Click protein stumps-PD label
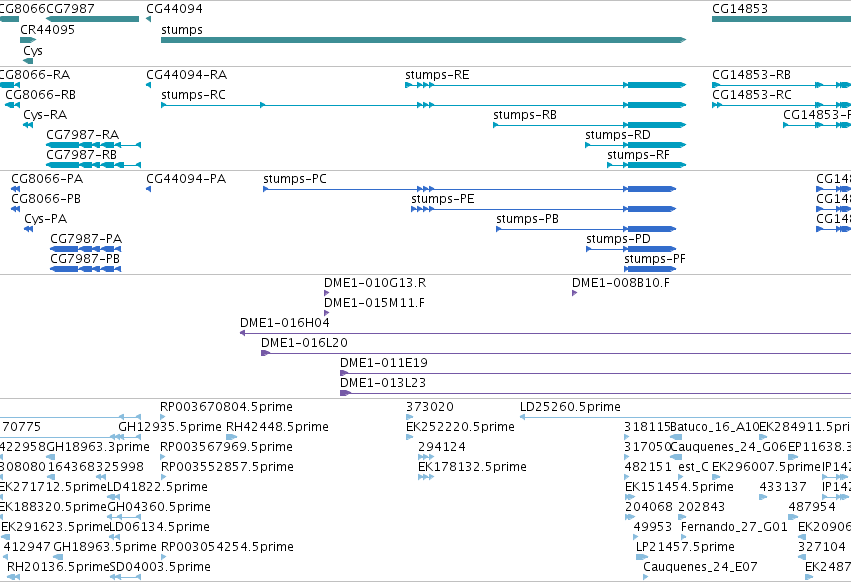851x582 pixels. 618,239
